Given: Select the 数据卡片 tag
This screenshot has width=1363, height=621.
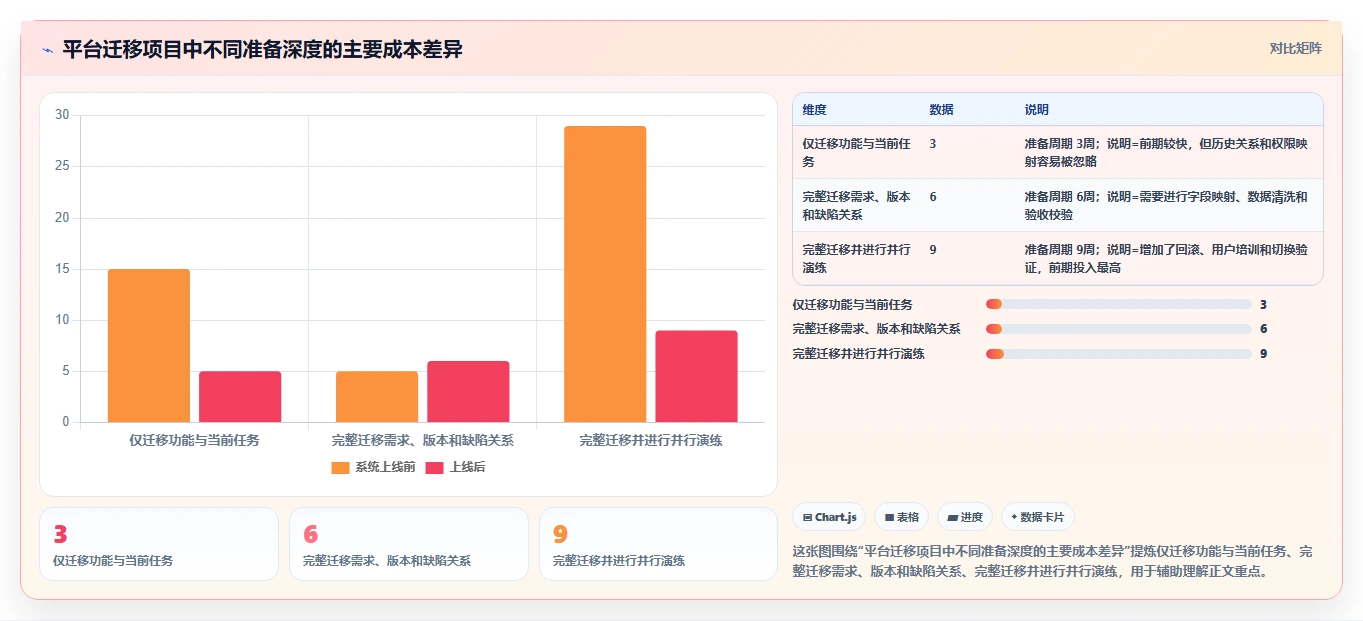Looking at the screenshot, I should click(x=1038, y=517).
